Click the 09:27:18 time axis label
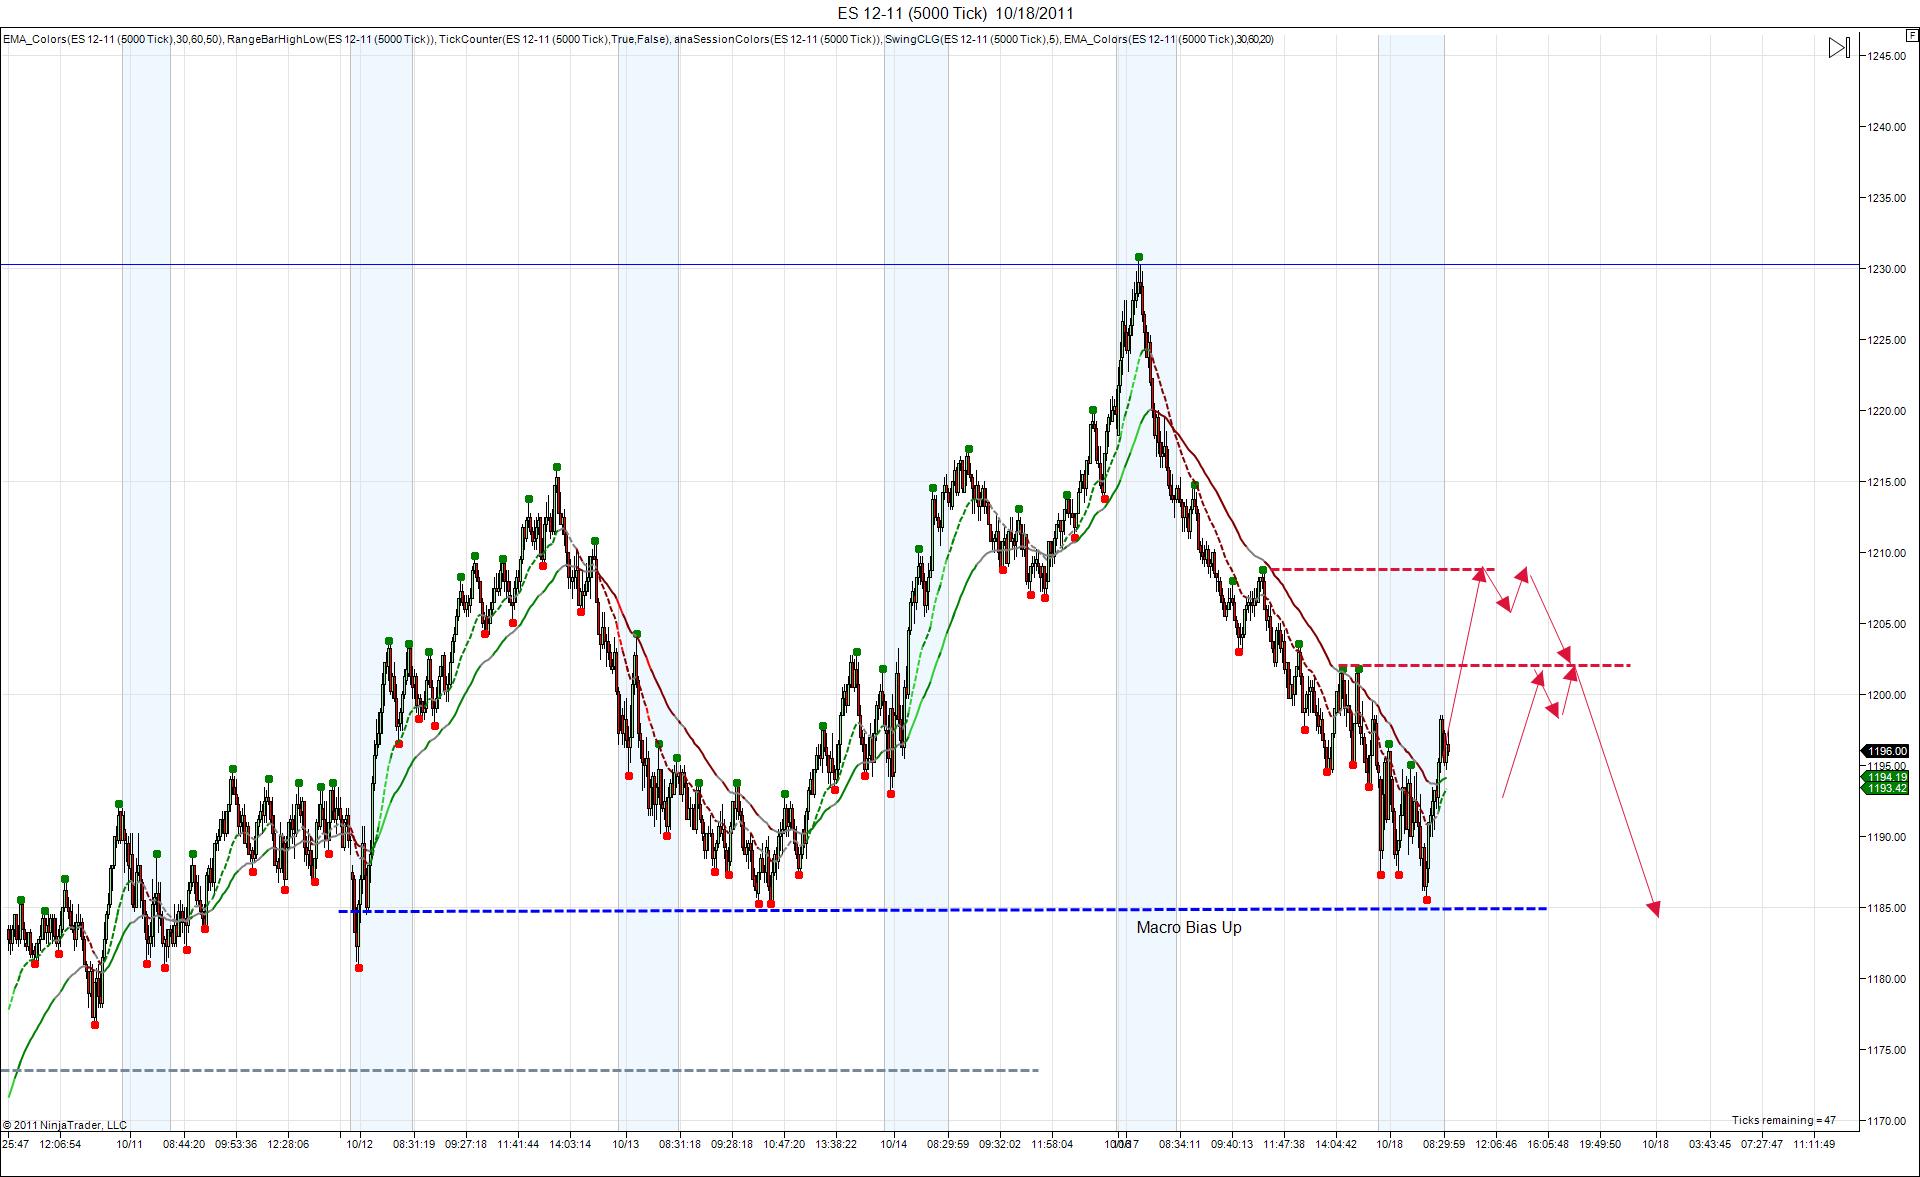The width and height of the screenshot is (1920, 1177). click(x=466, y=1144)
